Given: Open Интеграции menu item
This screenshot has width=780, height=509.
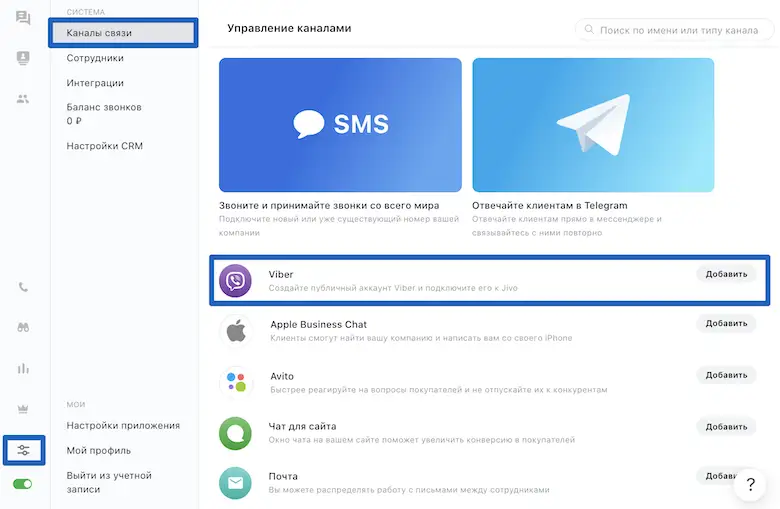Looking at the screenshot, I should click(95, 83).
